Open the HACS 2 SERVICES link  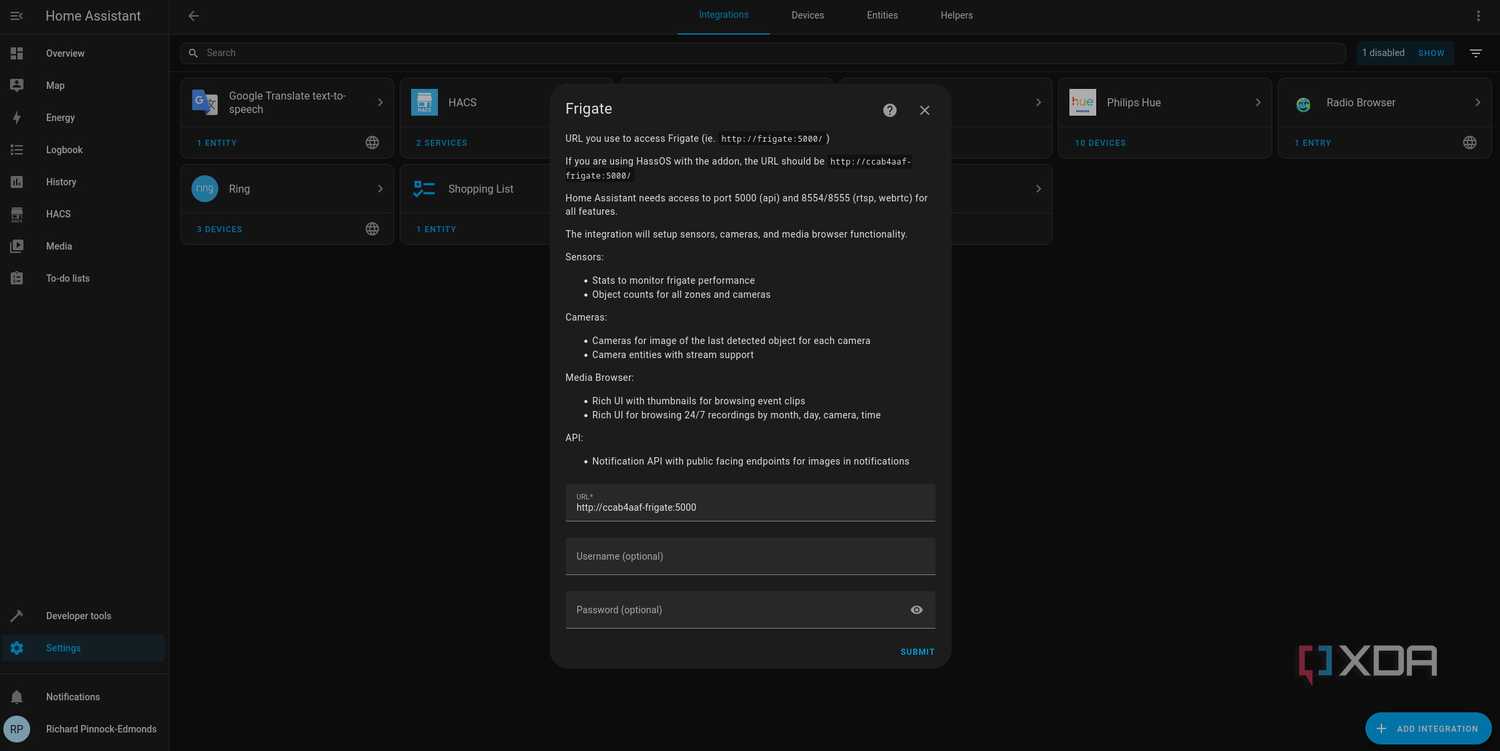(x=442, y=143)
